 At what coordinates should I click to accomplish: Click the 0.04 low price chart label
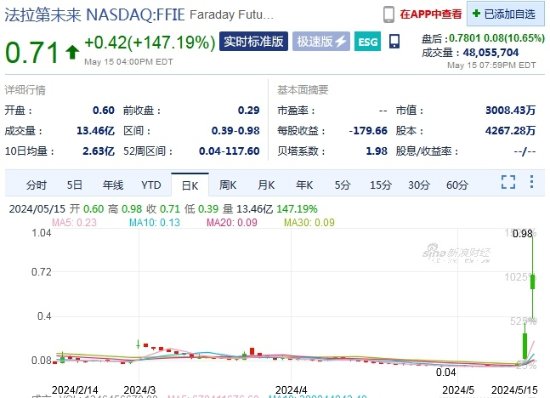tap(446, 372)
